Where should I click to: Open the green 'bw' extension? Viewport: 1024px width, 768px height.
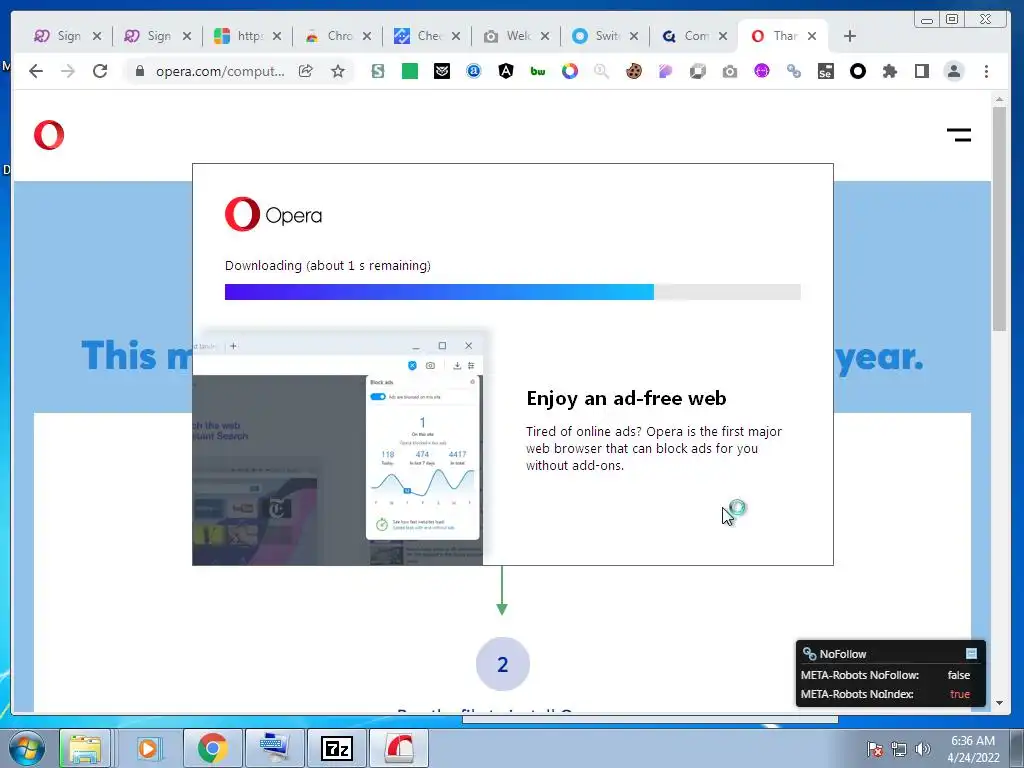tap(537, 71)
